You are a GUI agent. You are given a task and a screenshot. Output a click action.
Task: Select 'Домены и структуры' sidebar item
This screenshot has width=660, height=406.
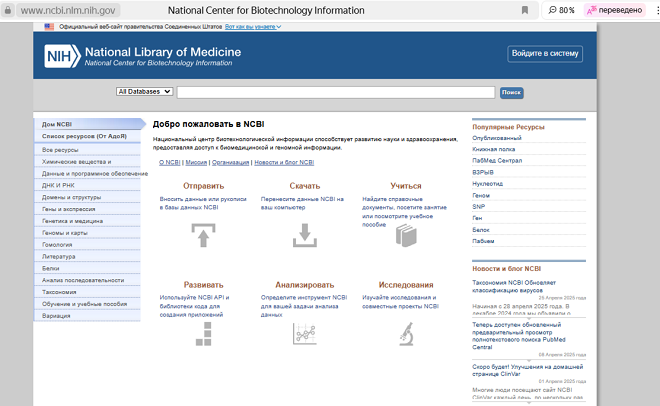(87, 197)
